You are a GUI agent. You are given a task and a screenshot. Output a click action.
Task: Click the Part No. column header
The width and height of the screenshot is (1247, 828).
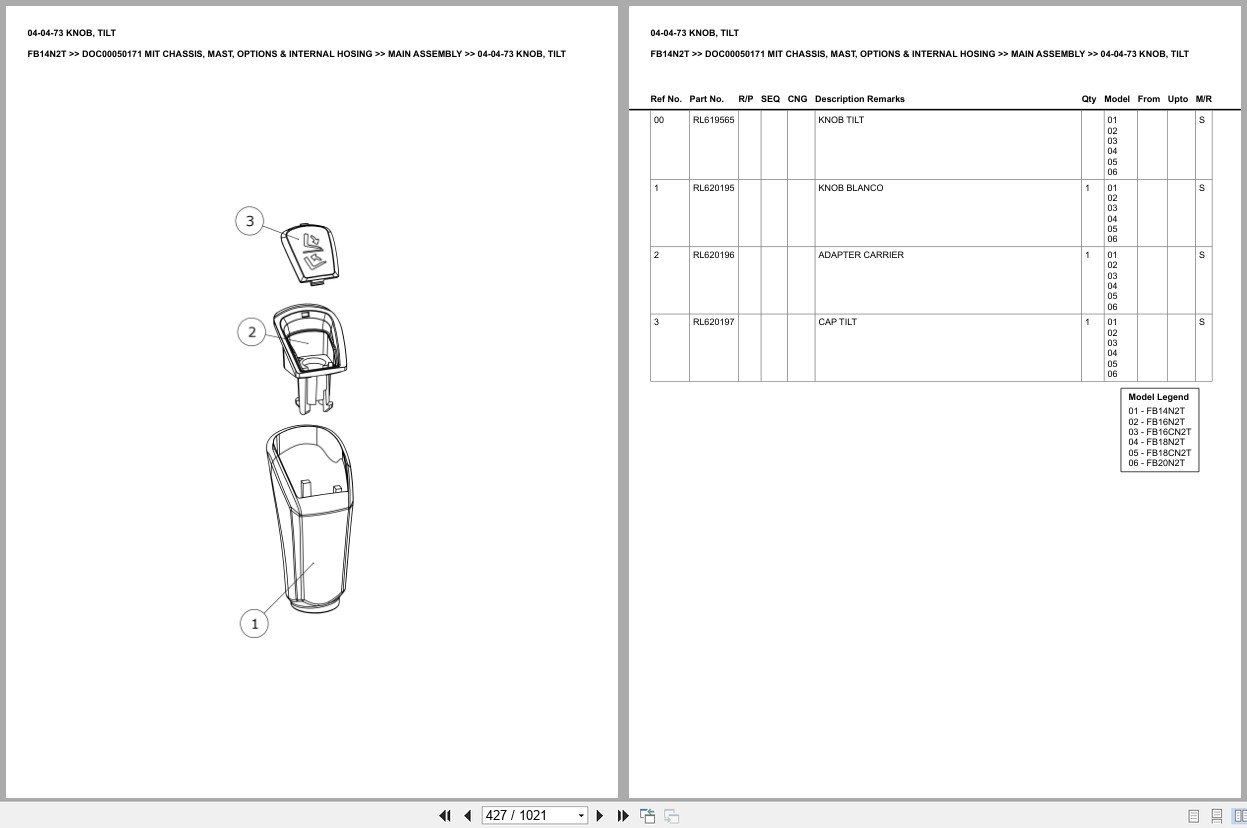tap(706, 99)
